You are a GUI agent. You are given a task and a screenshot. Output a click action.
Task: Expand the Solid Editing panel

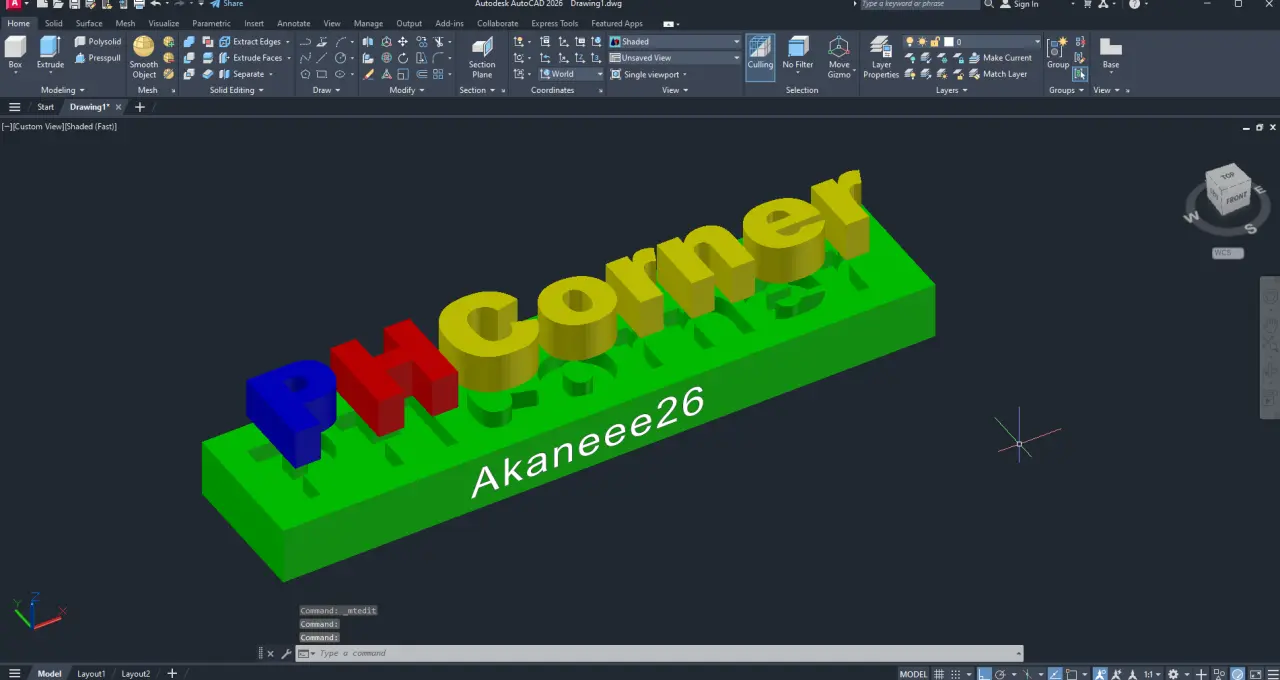click(x=236, y=90)
